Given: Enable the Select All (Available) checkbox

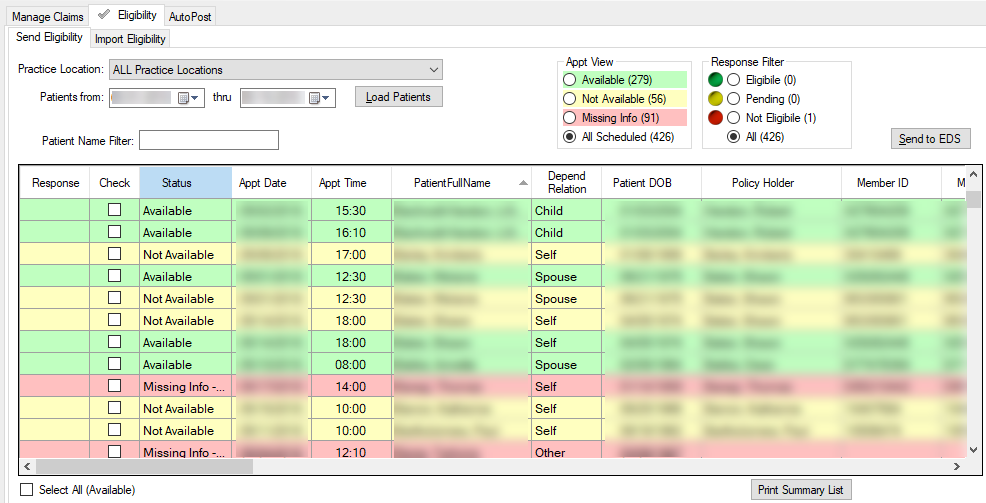Looking at the screenshot, I should pos(27,490).
